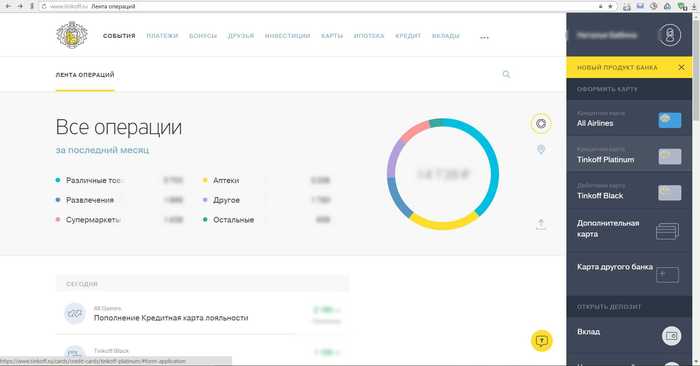Choose the Вклад deposit option

pos(629,335)
